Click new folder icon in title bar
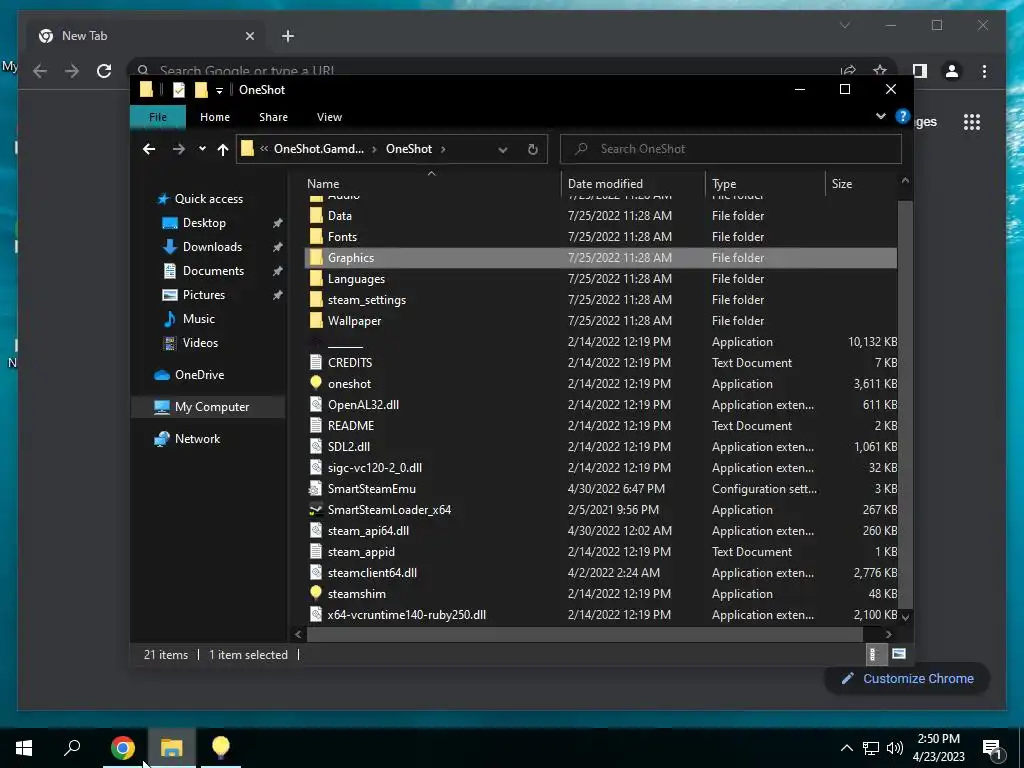 [201, 89]
